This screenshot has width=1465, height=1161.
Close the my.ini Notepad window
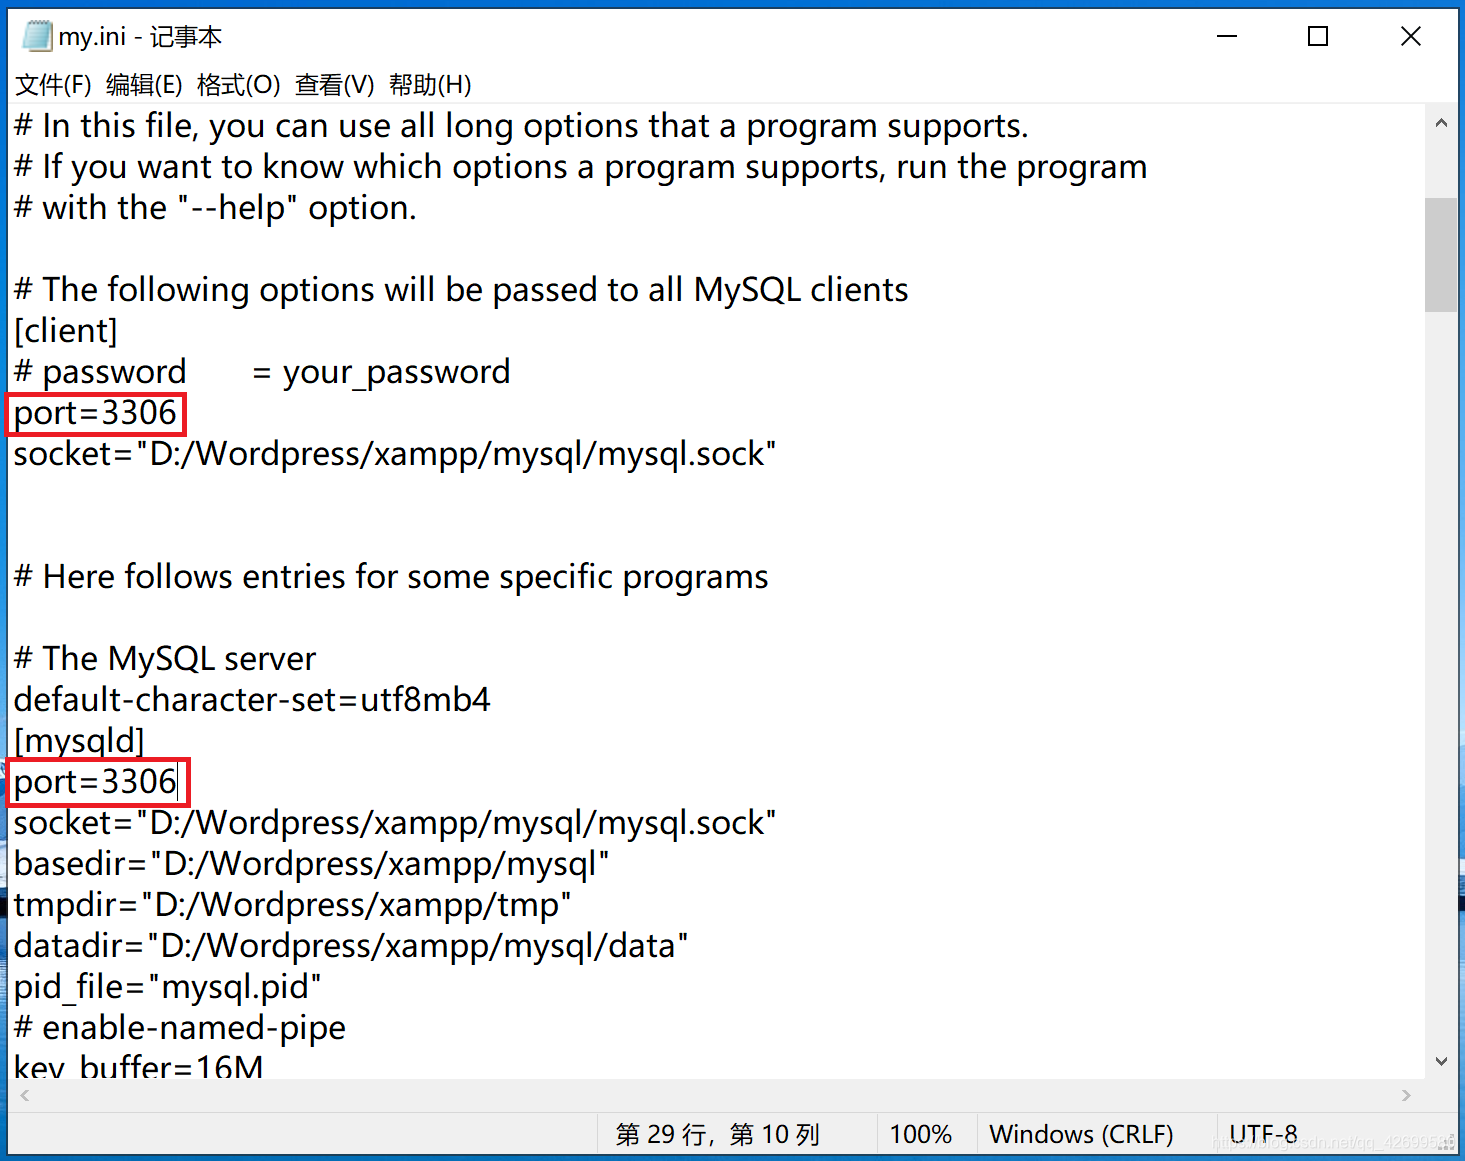(x=1410, y=37)
